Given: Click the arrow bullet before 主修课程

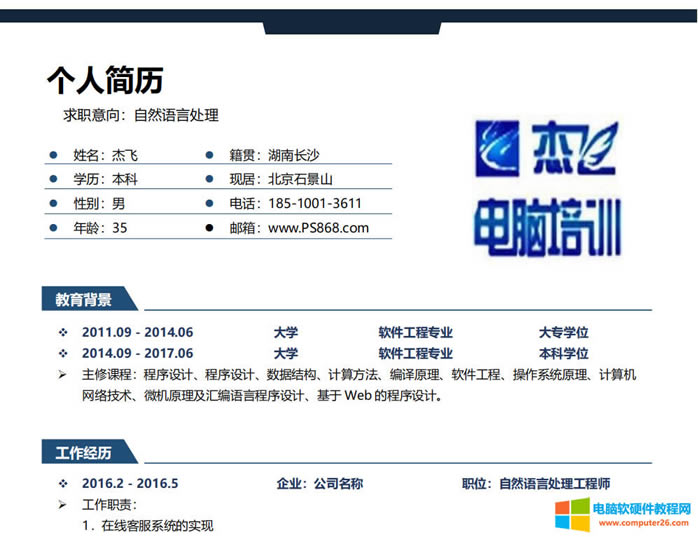Looking at the screenshot, I should coord(62,375).
